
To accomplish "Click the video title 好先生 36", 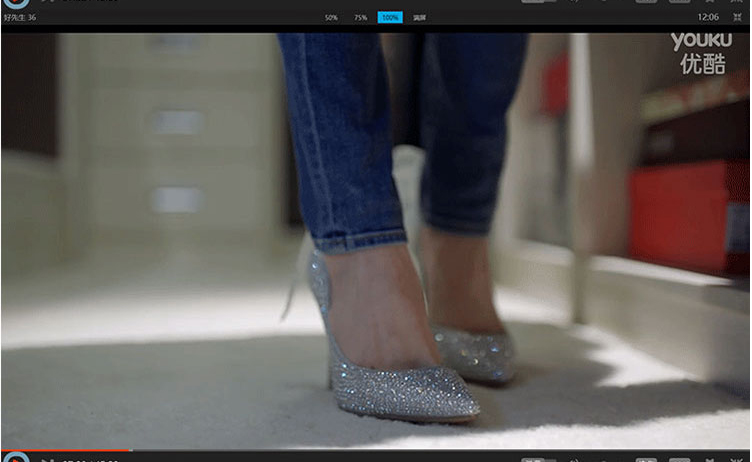I will click(x=19, y=18).
